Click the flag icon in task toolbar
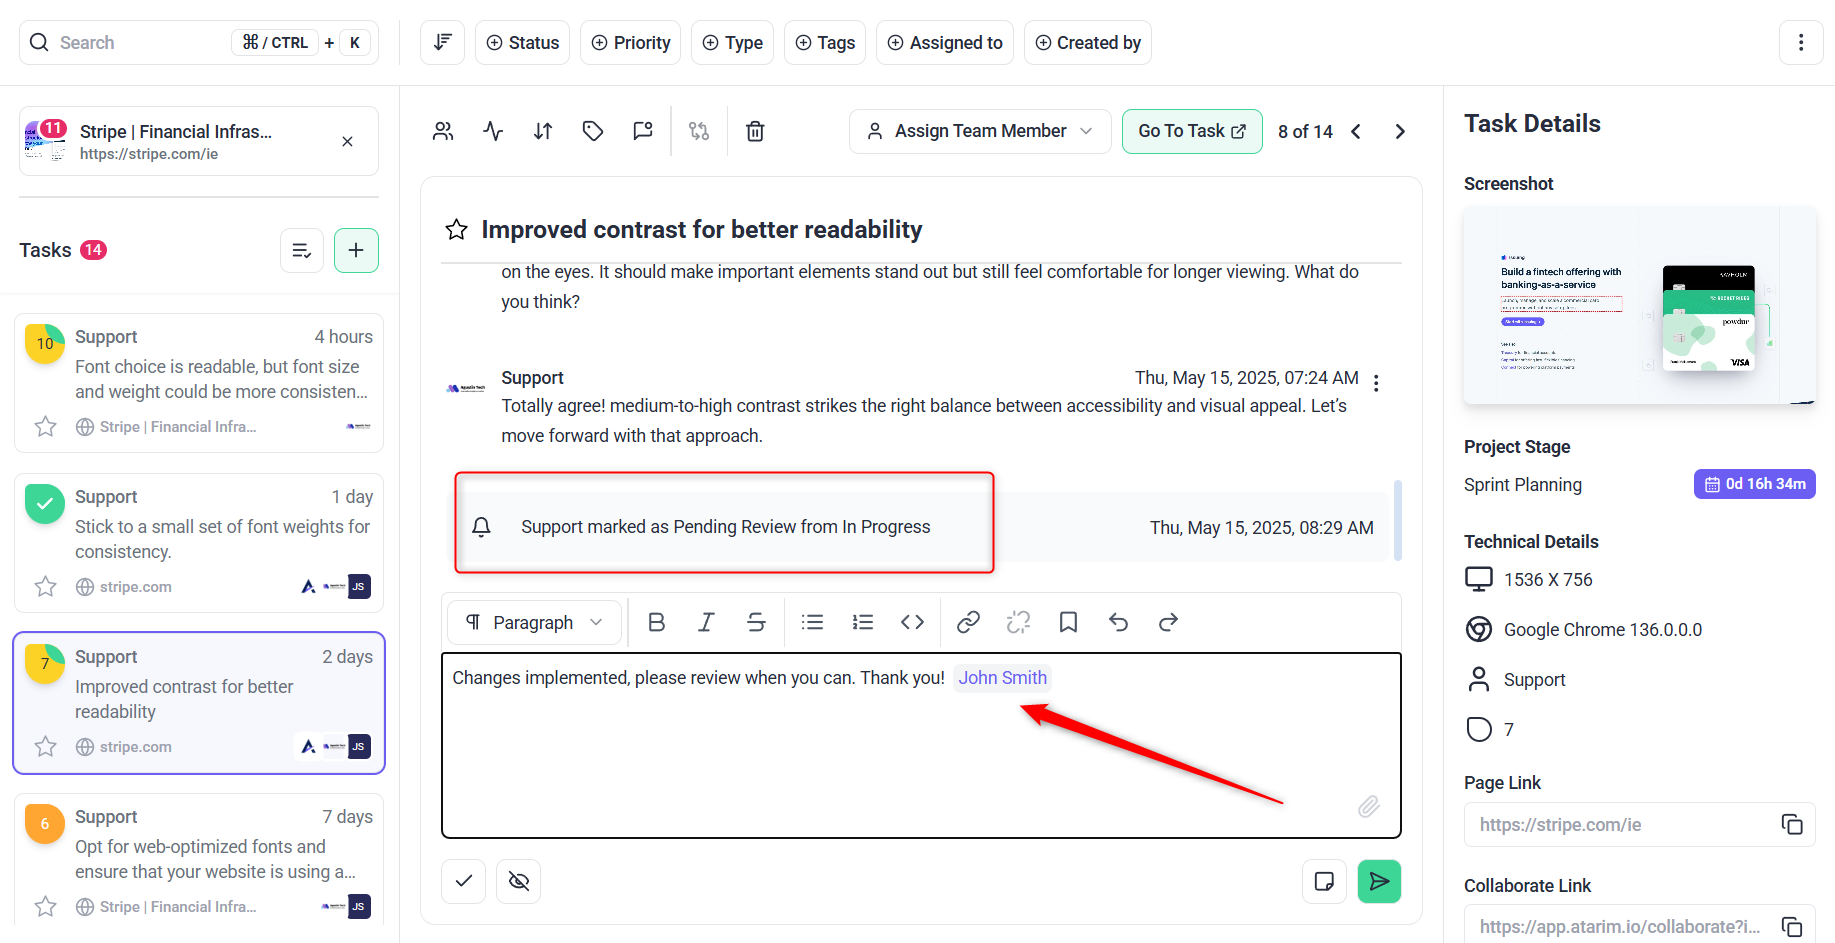The height and width of the screenshot is (943, 1835). click(x=643, y=131)
